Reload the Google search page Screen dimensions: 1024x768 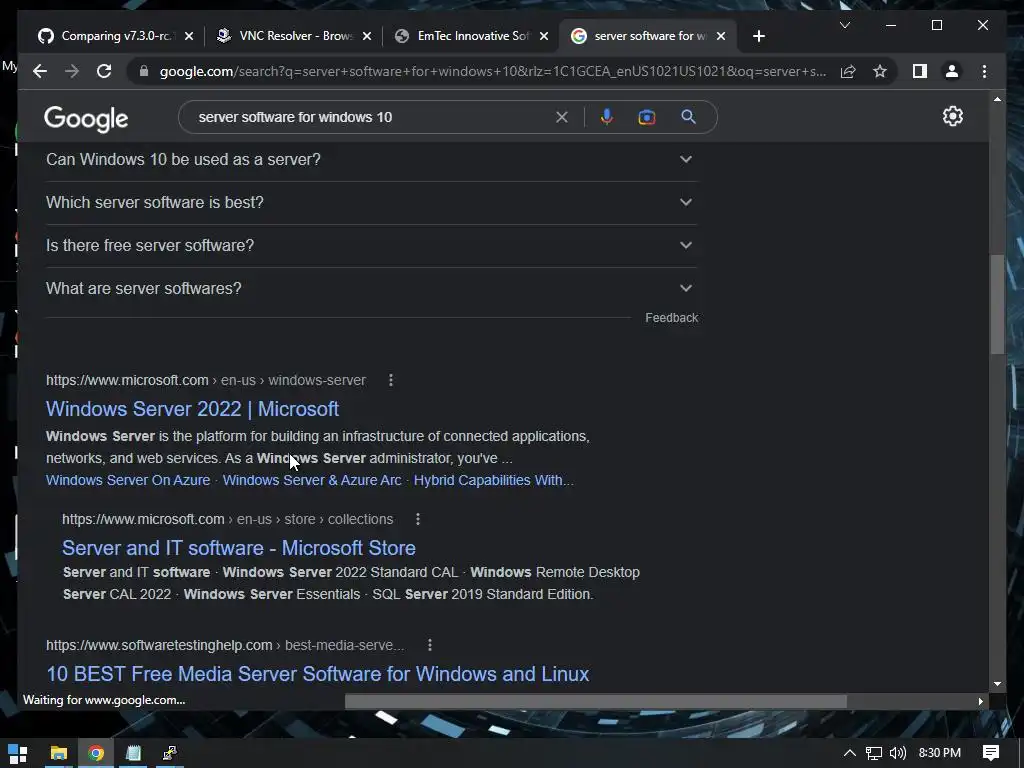(104, 71)
